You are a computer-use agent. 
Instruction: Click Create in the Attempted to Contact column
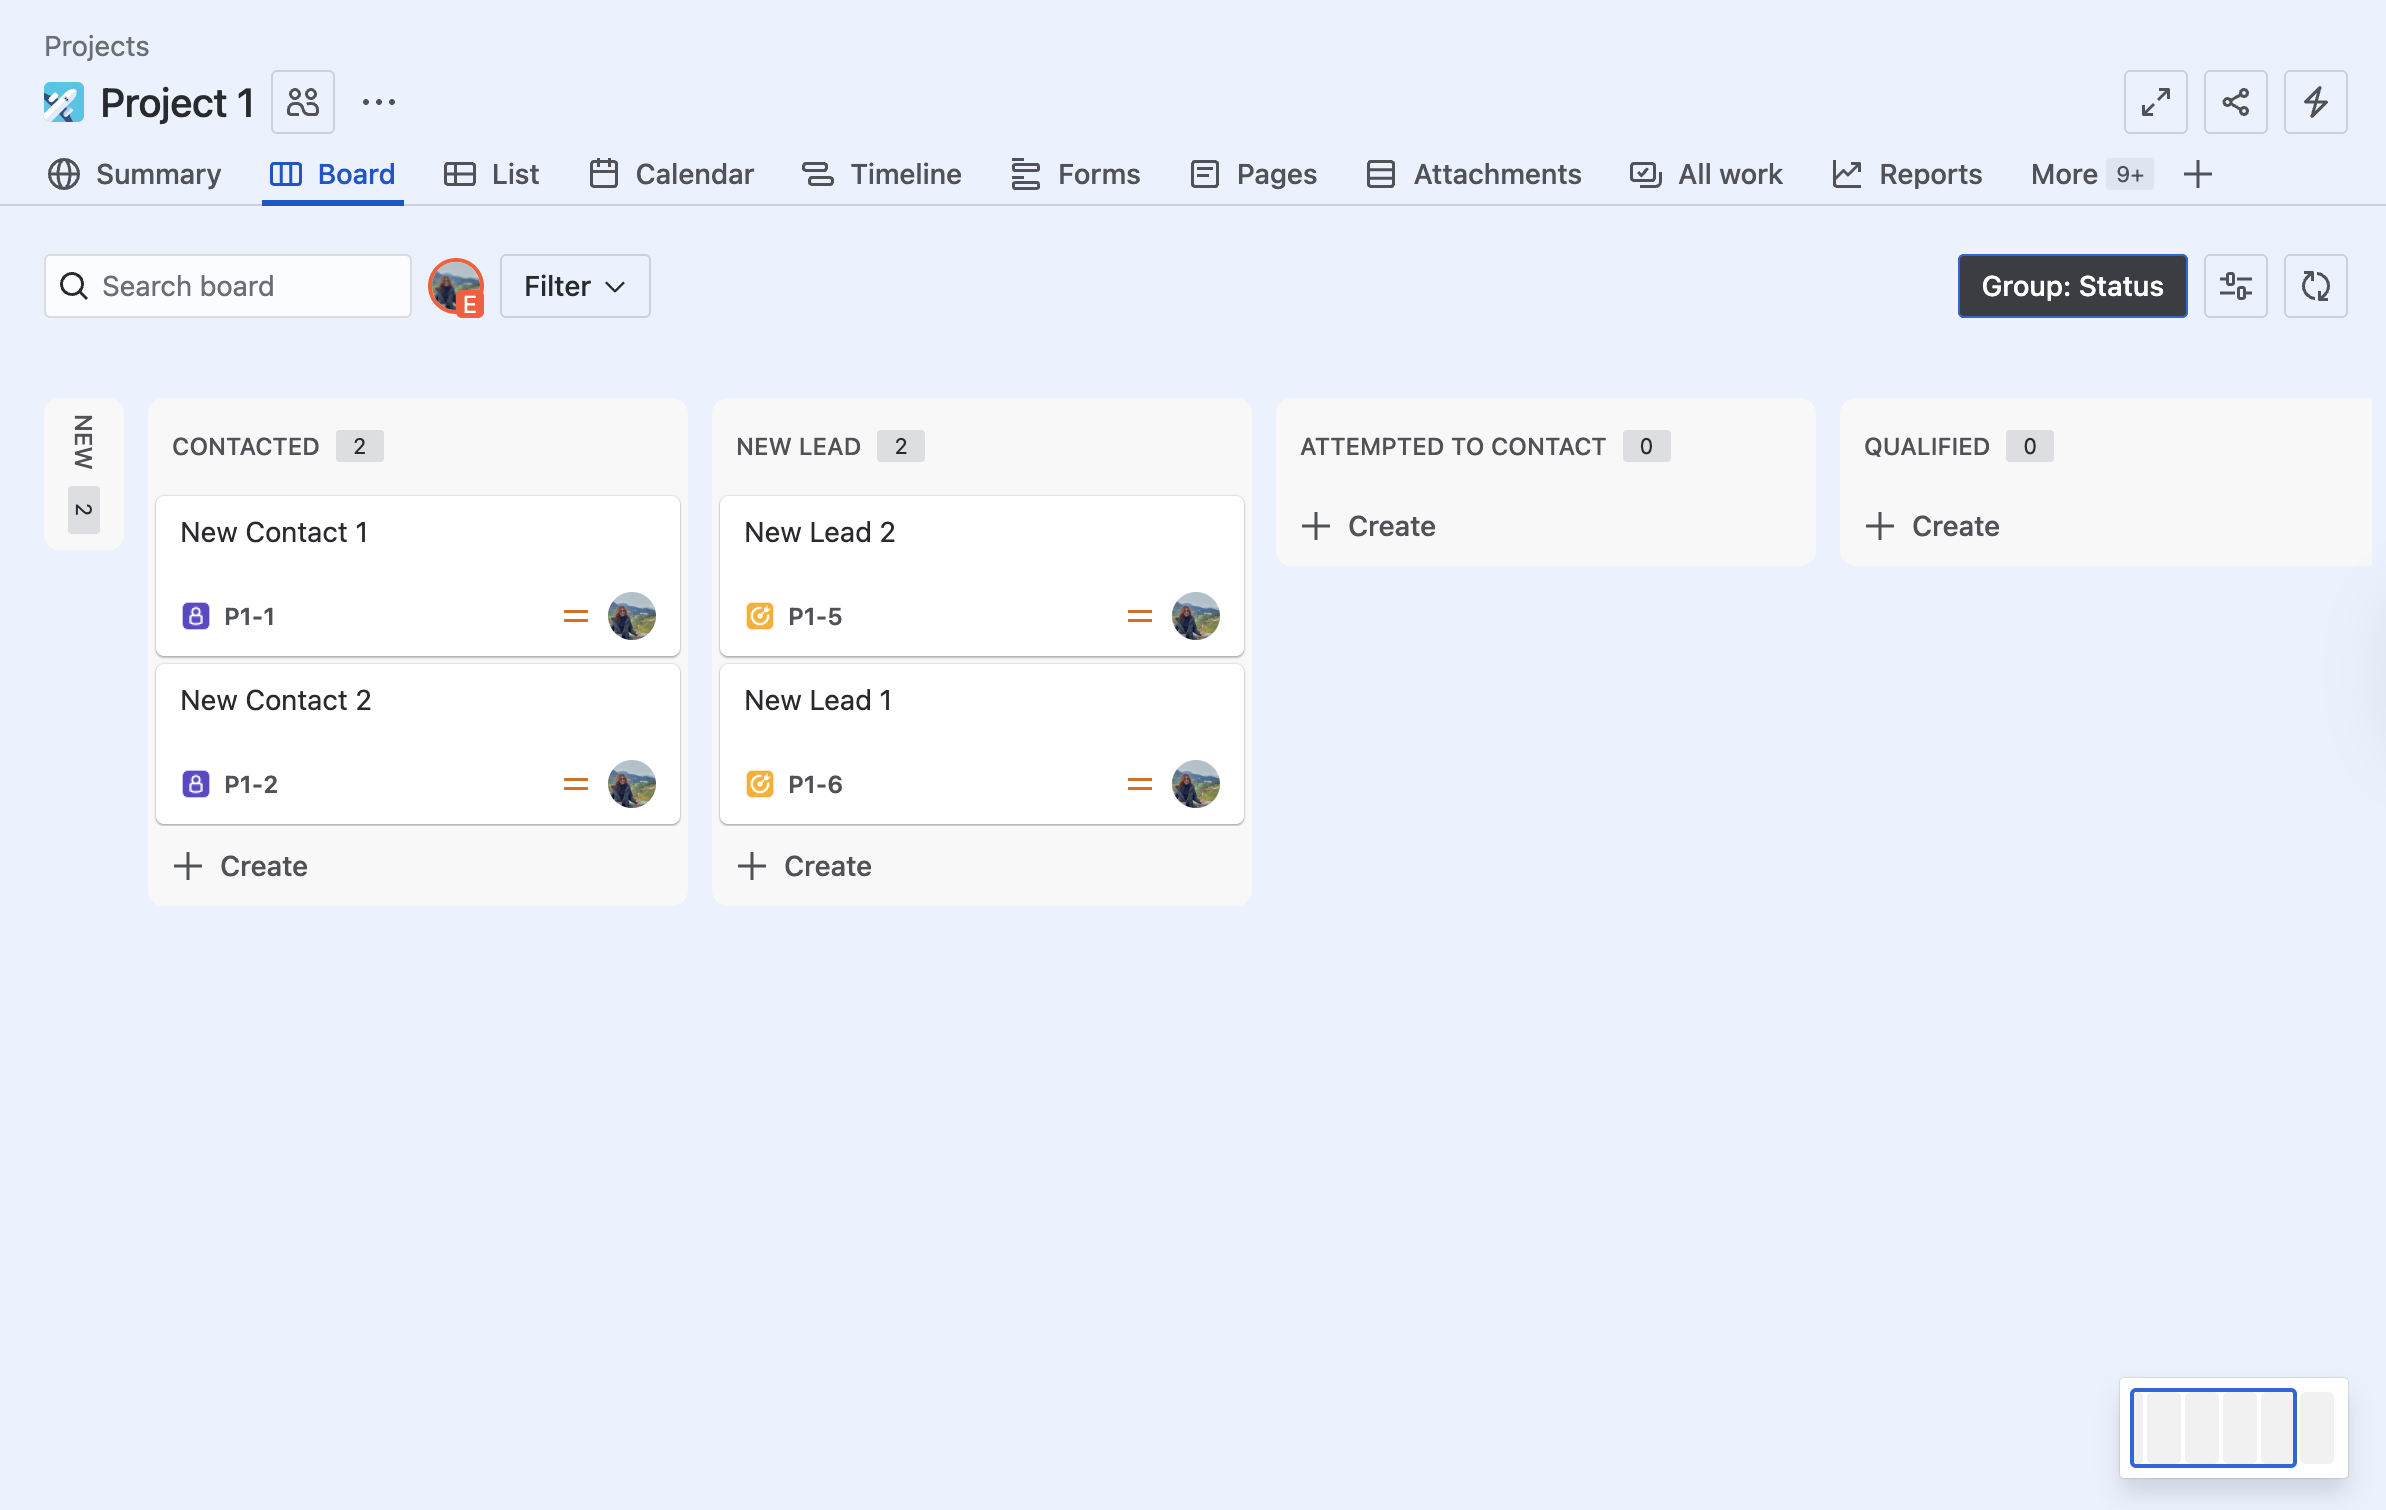tap(1370, 526)
